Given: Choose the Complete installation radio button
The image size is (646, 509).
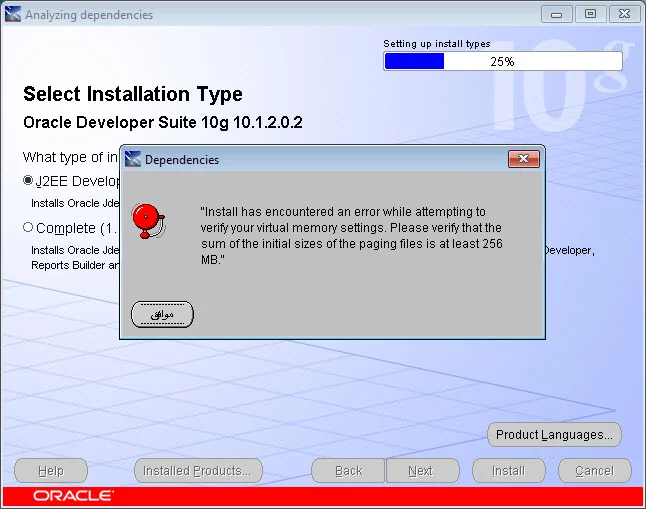Looking at the screenshot, I should point(28,227).
